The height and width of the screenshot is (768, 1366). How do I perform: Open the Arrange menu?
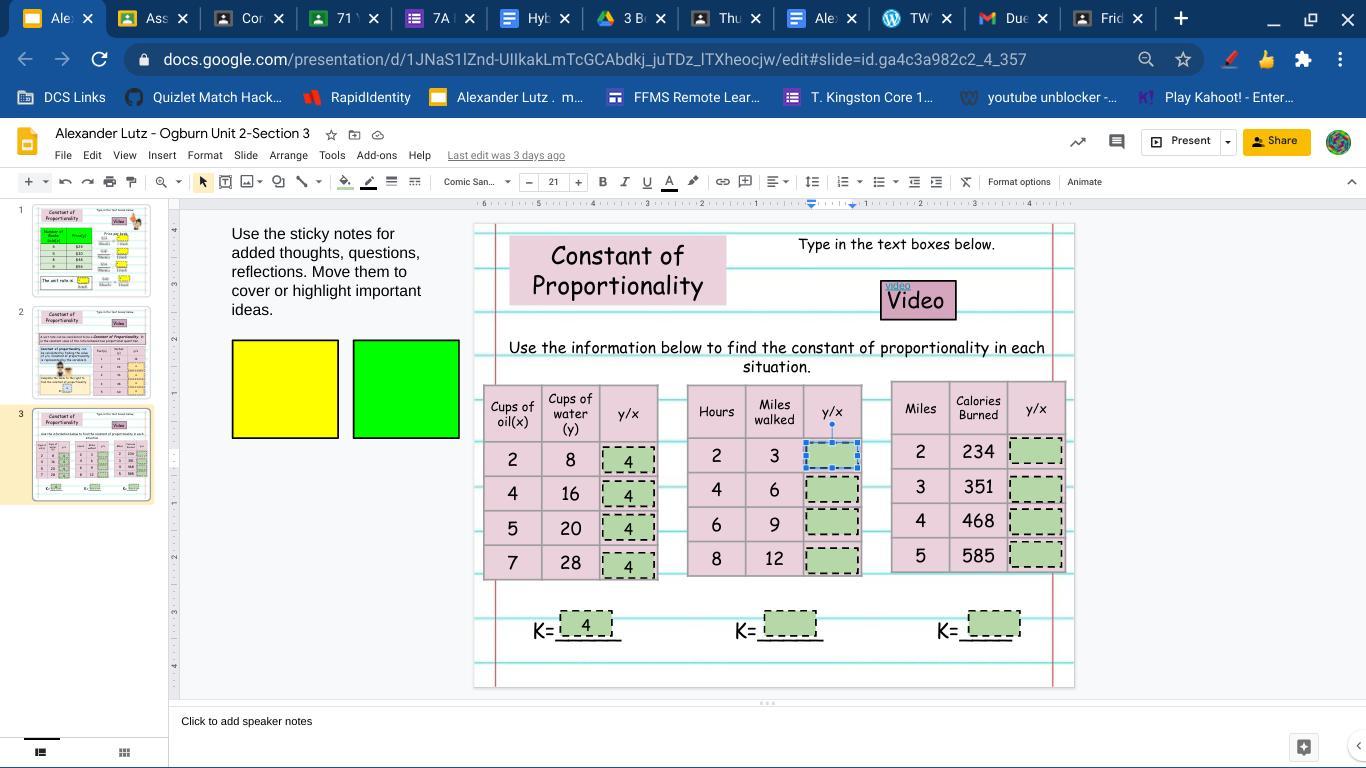click(288, 155)
